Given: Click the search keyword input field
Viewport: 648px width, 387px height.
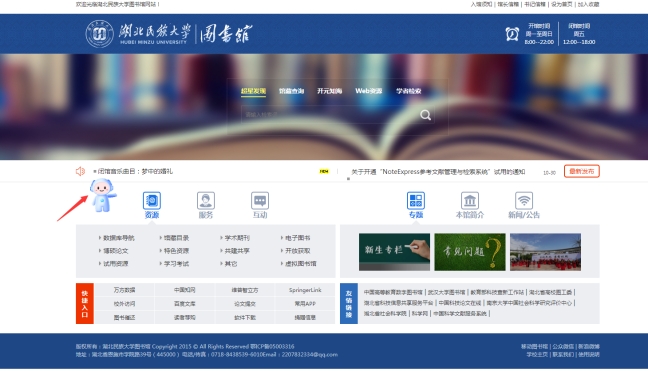Looking at the screenshot, I should (x=329, y=115).
